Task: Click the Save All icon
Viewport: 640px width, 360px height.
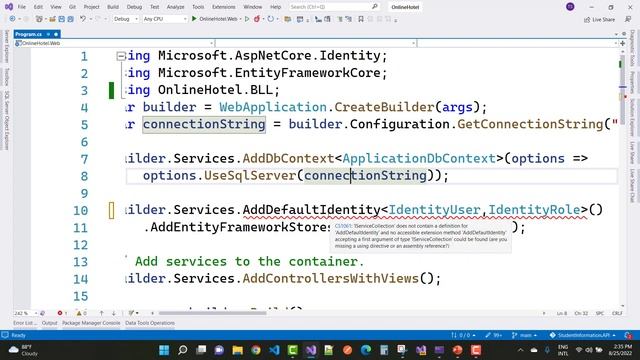Action: 71,19
